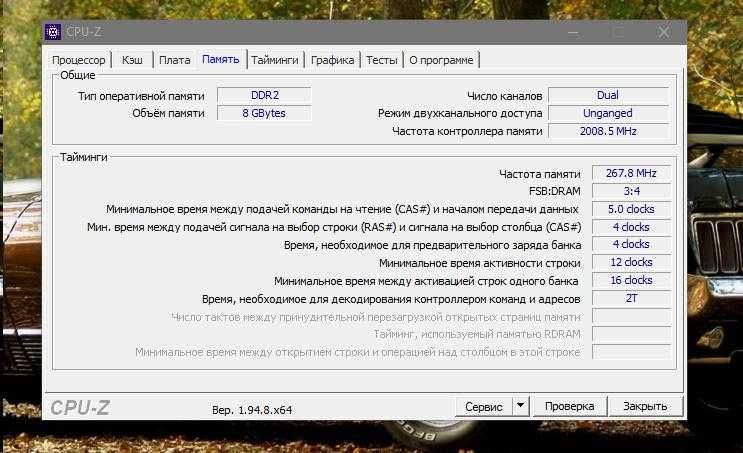
Task: Click the 16 clocks value
Action: (632, 280)
